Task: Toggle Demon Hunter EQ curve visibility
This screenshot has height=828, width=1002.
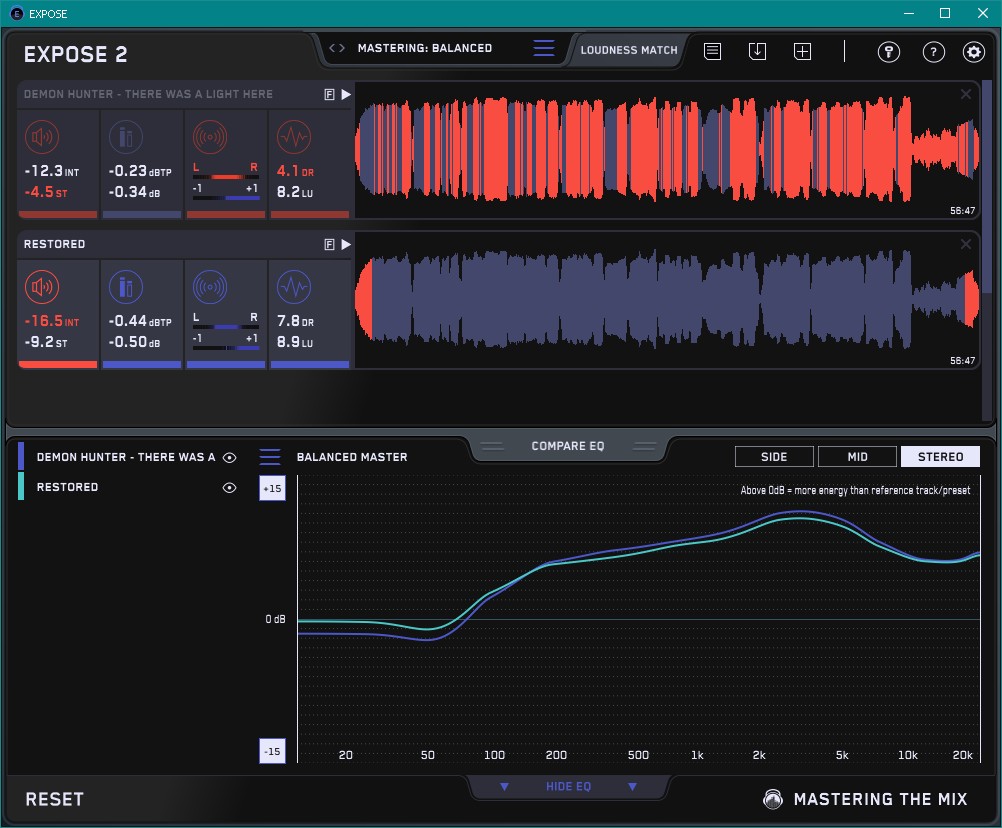Action: click(229, 457)
